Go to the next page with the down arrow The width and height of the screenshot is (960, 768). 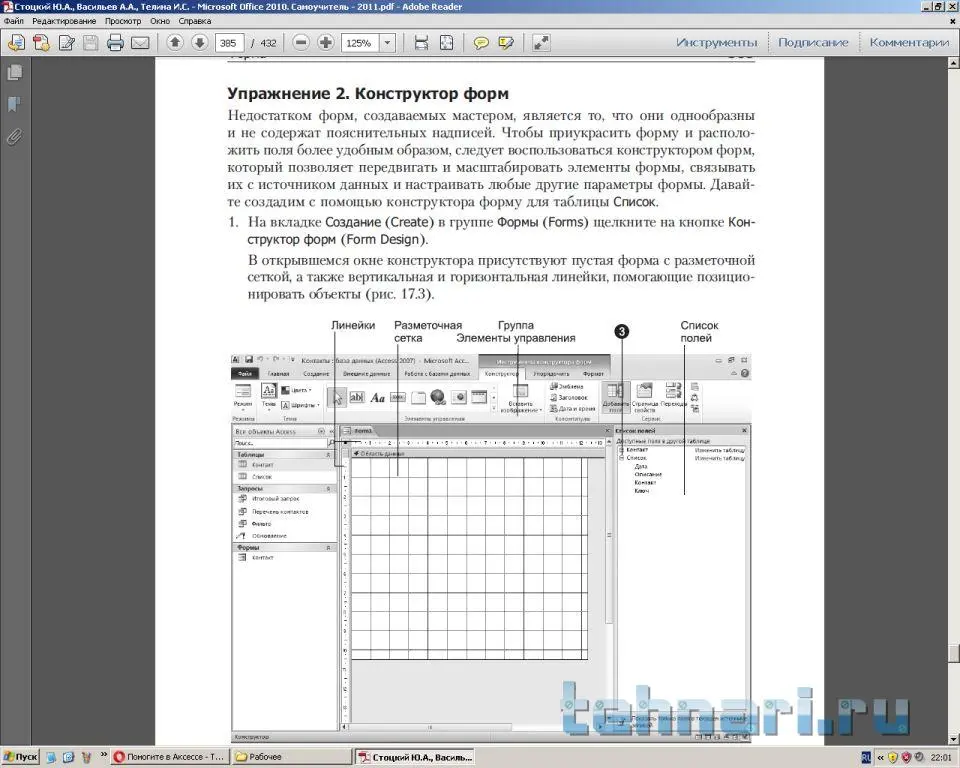(200, 42)
